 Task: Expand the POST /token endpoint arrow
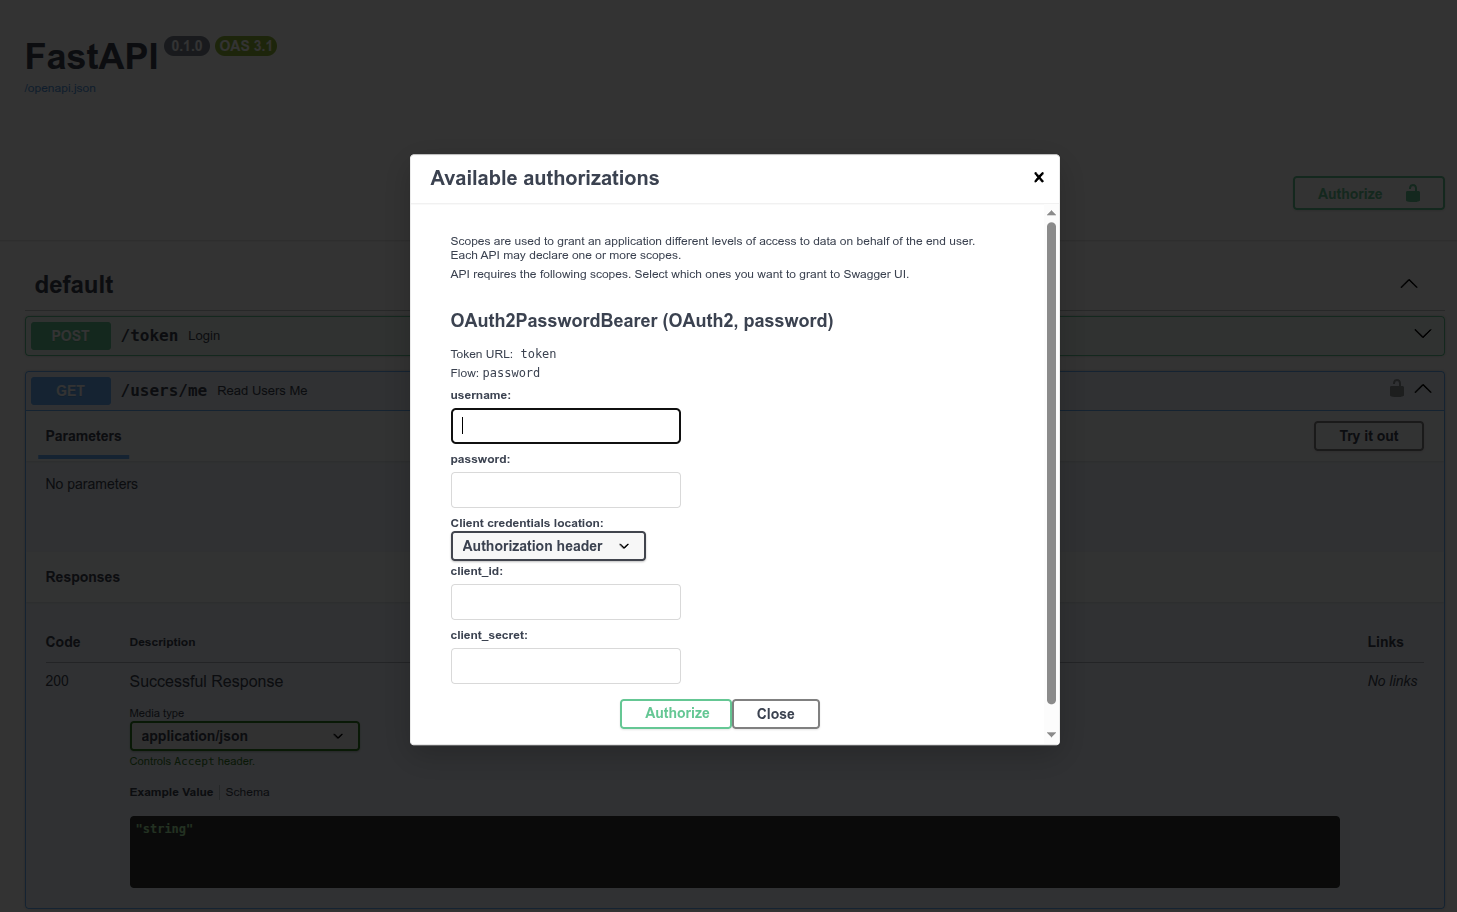coord(1422,334)
